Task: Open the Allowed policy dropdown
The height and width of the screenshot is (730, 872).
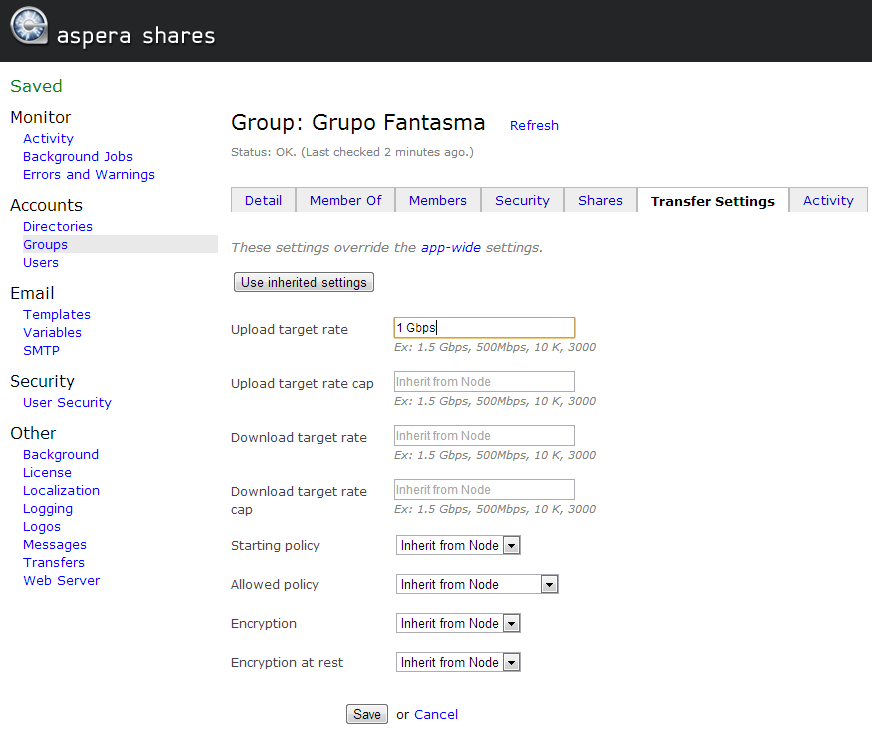Action: [x=477, y=584]
